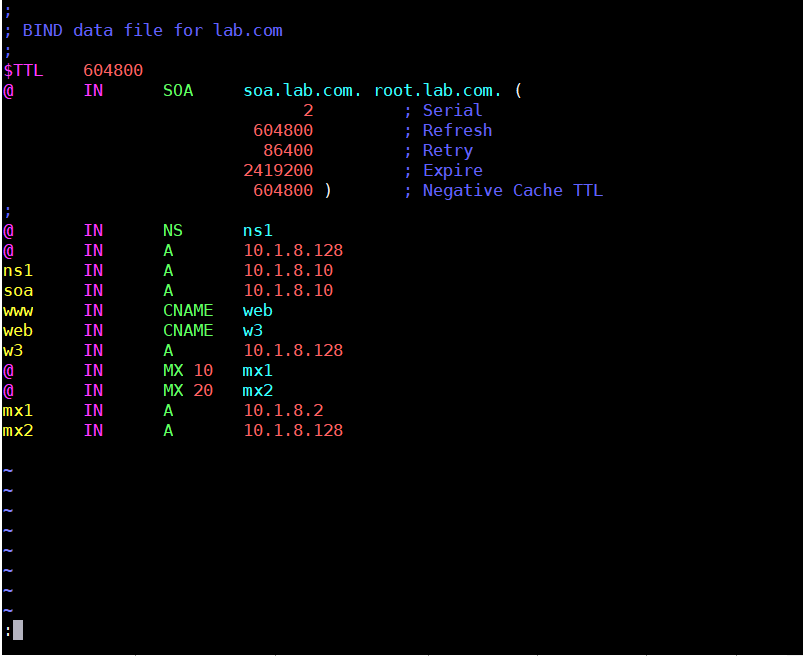Click the mx2 target on the MX 20 line
Screen dimensions: 803x656
pos(258,390)
